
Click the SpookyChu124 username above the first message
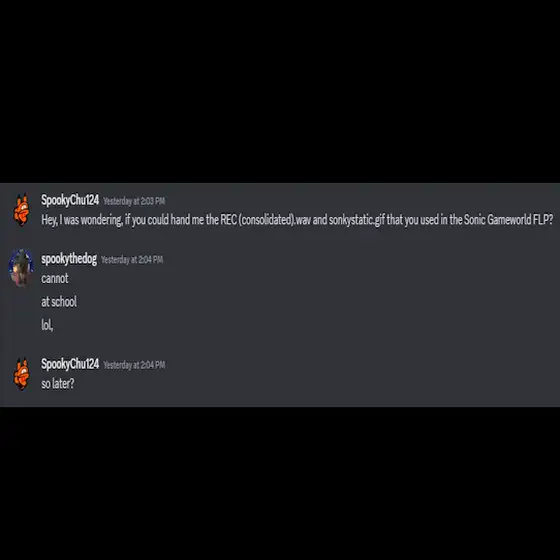70,200
